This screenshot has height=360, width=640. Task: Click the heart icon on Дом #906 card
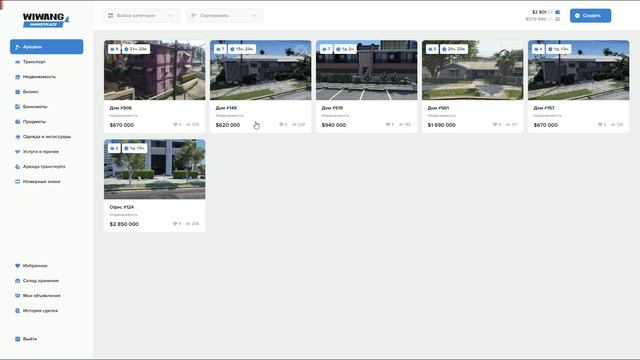[176, 124]
